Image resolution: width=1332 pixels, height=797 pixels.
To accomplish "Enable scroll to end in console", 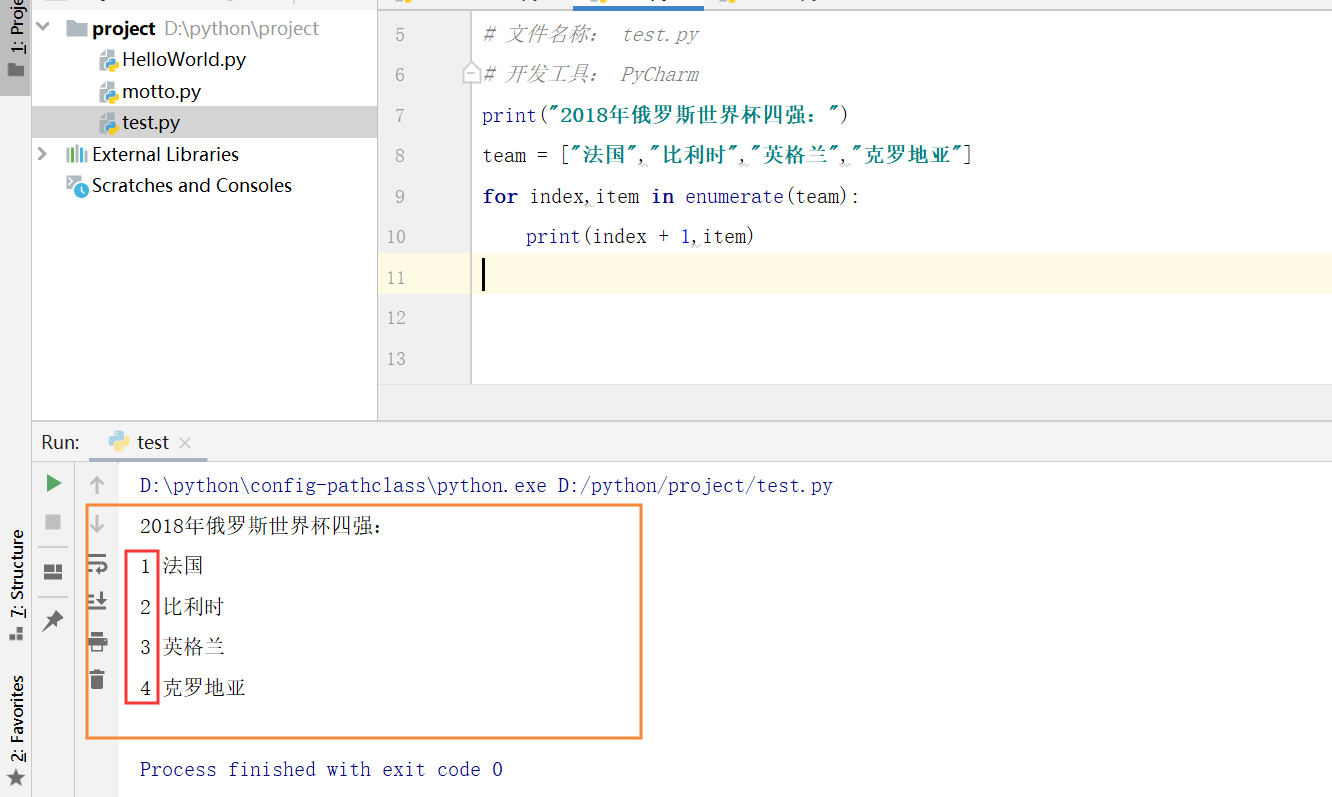I will (97, 600).
